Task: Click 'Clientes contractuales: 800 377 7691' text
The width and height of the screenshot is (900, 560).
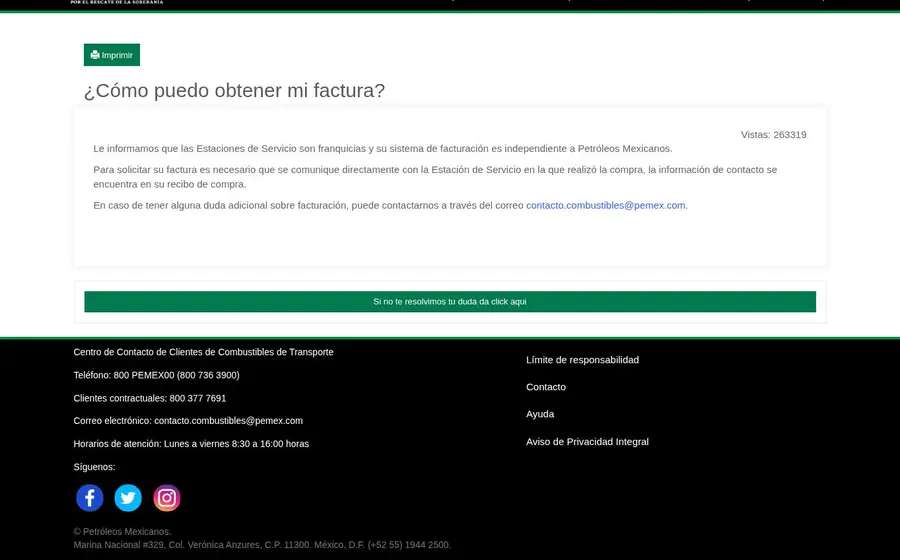Action: coord(150,398)
